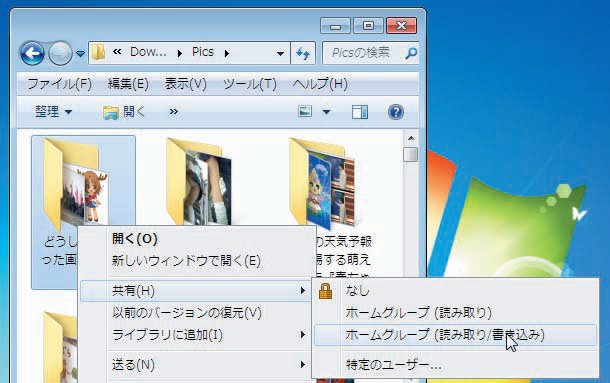This screenshot has height=383, width=610.
Task: Toggle the preview pane icon
Action: 360,112
